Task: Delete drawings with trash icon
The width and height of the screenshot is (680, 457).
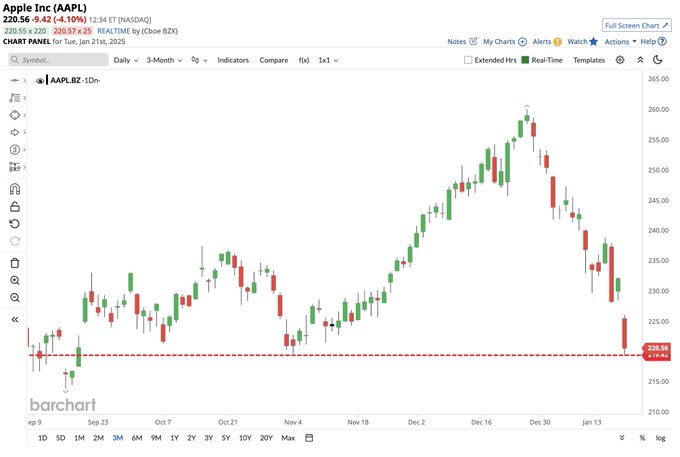Action: [15, 263]
